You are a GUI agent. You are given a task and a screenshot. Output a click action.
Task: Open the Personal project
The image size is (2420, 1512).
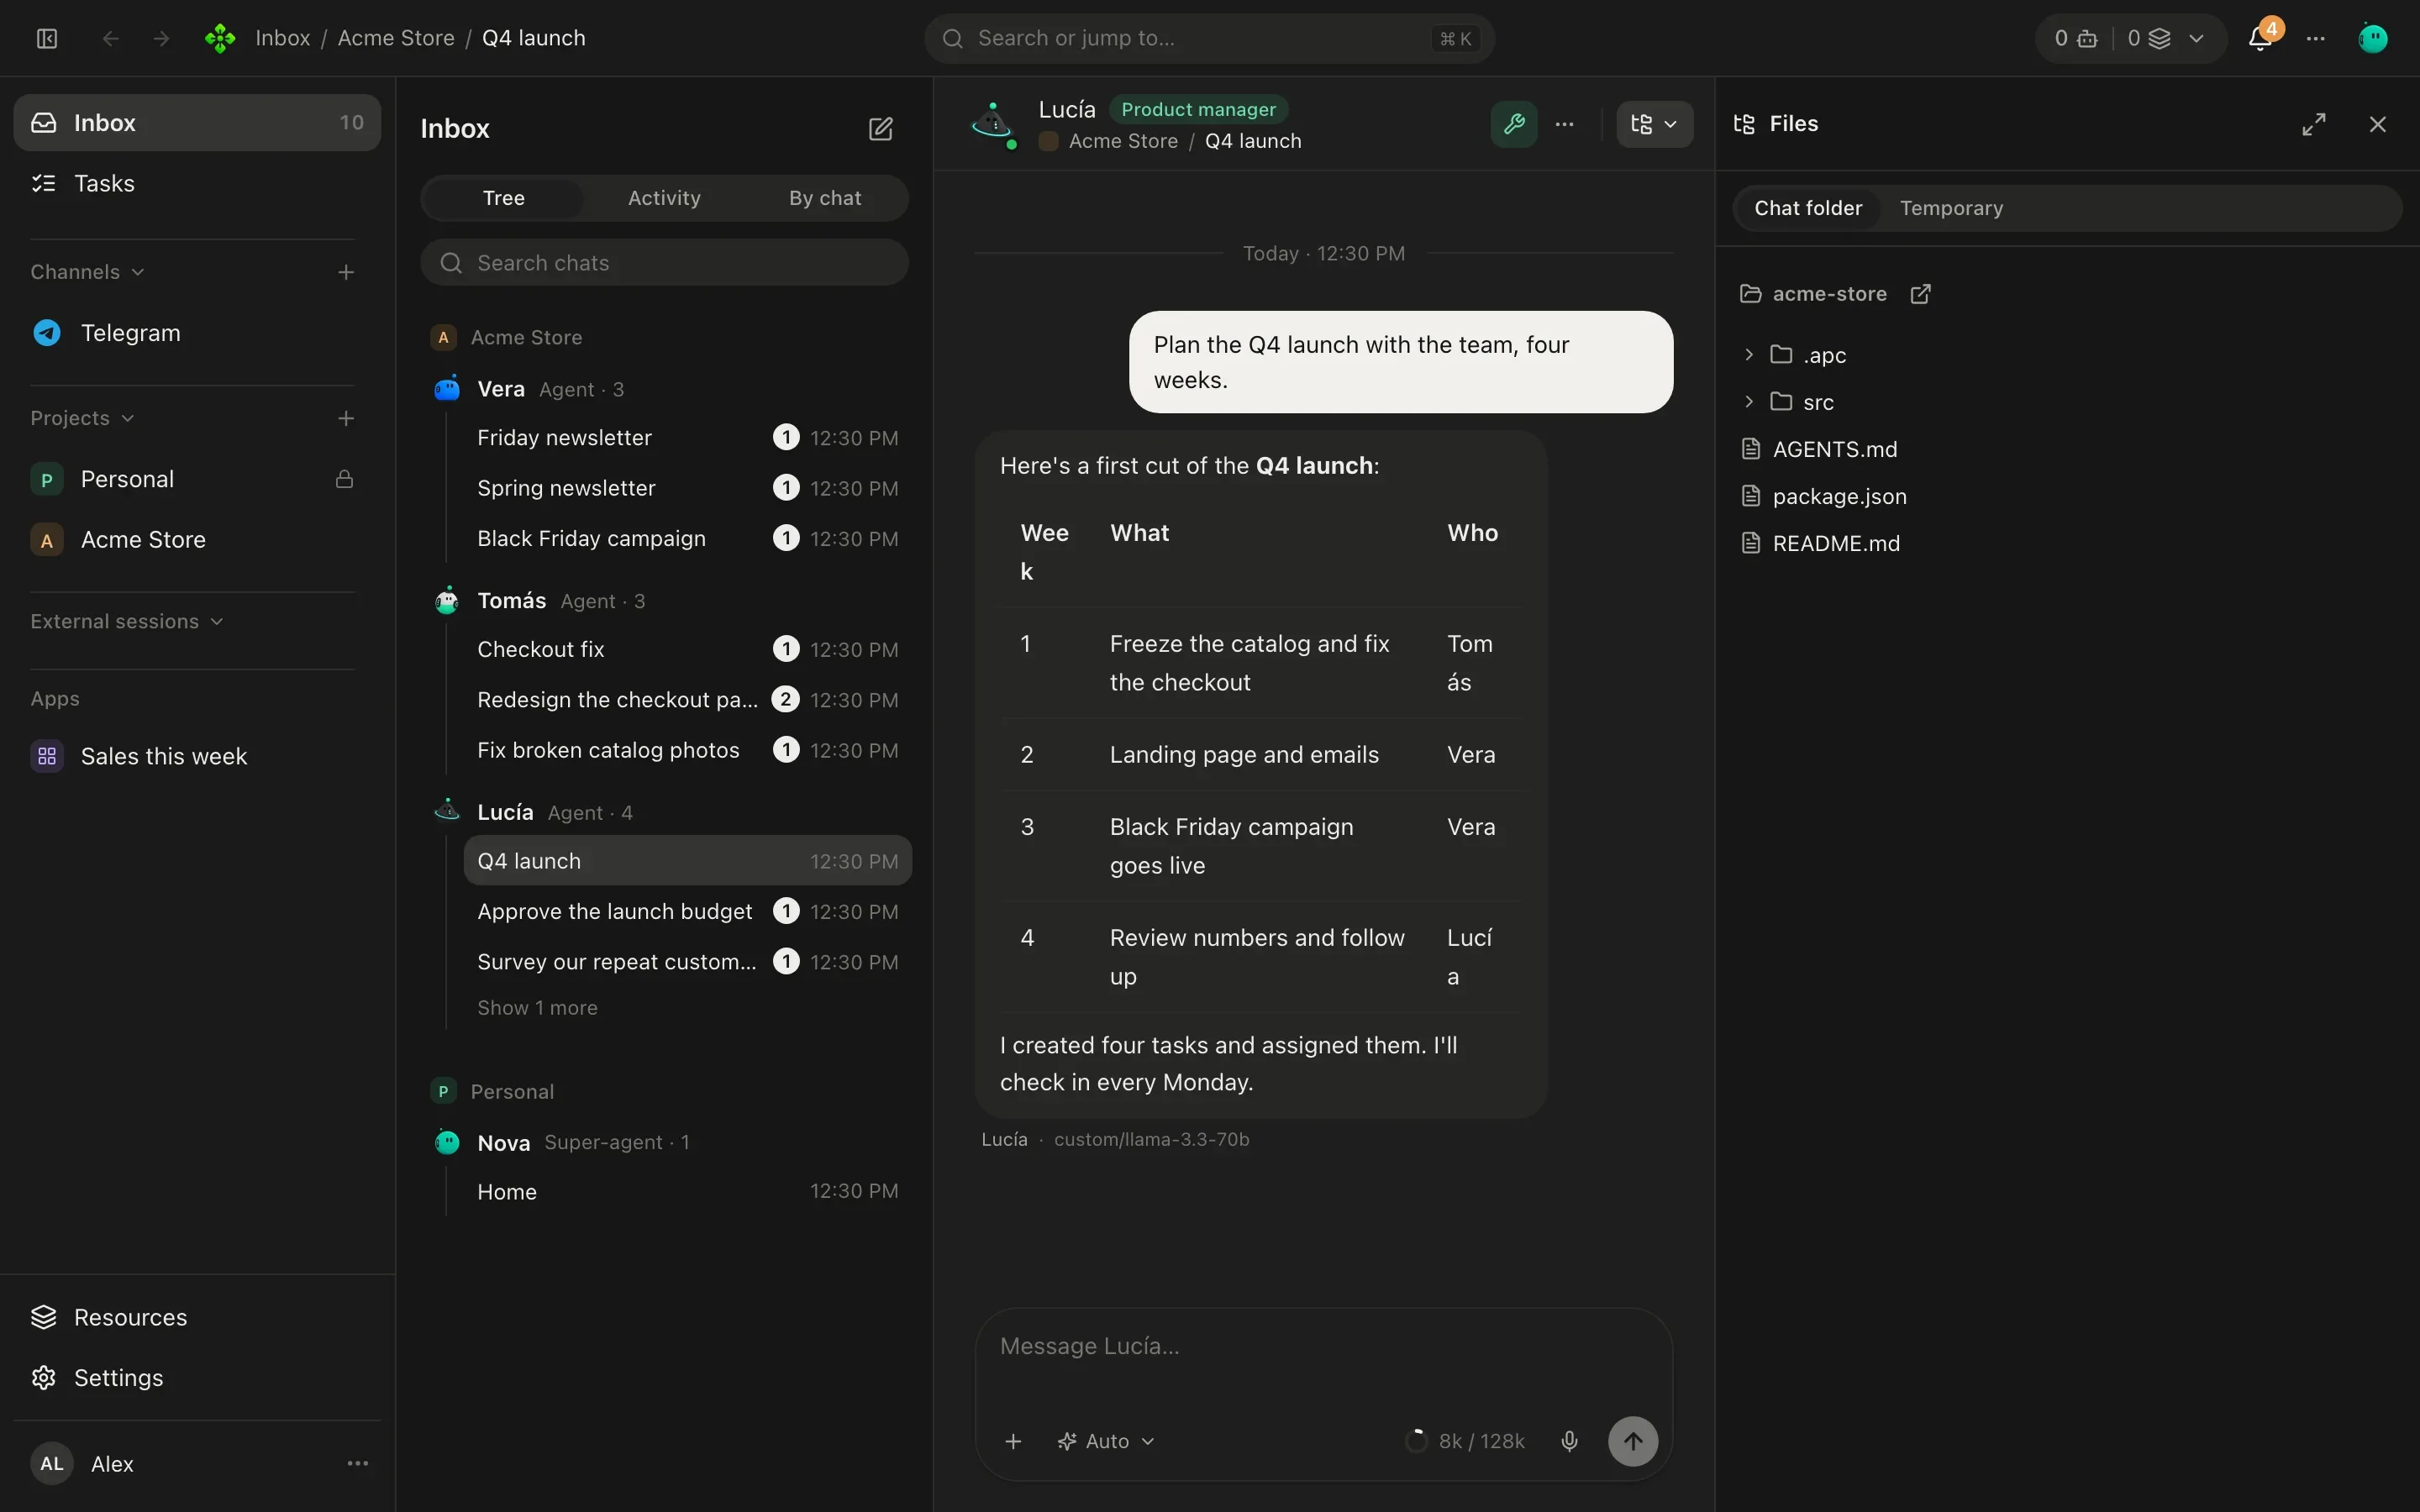[197, 479]
